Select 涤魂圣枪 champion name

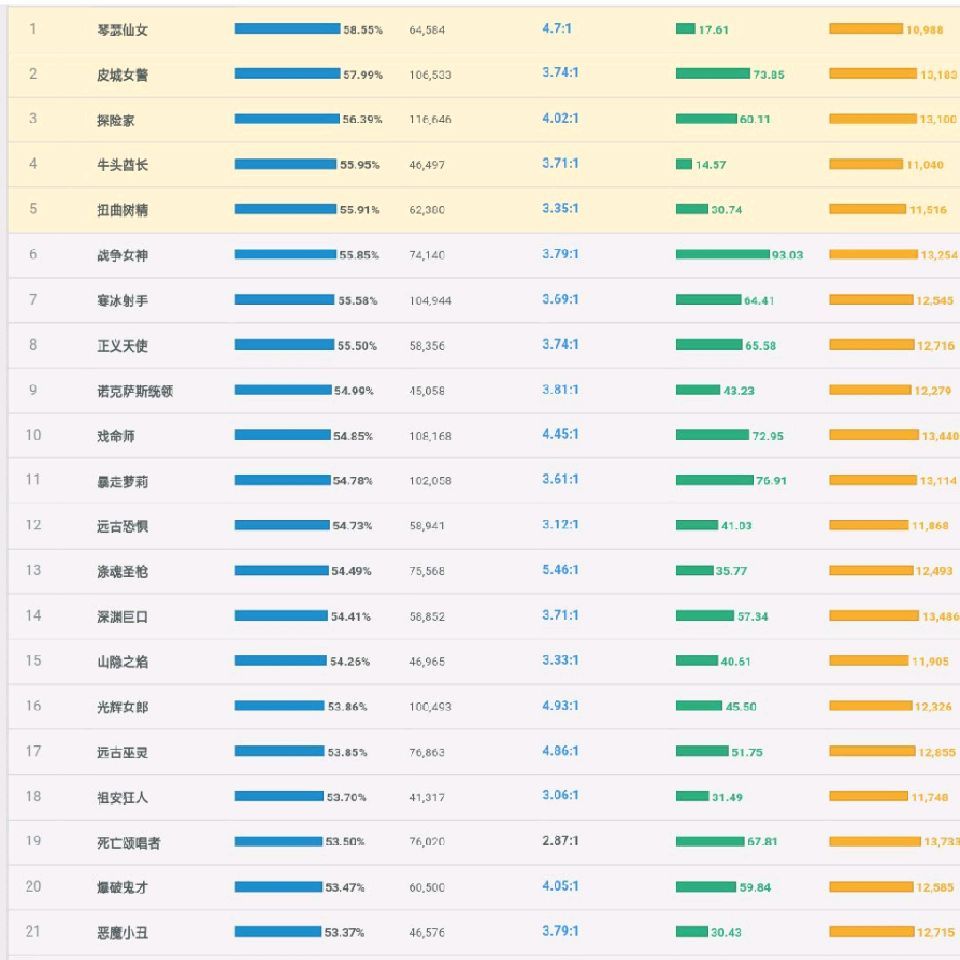tap(122, 572)
